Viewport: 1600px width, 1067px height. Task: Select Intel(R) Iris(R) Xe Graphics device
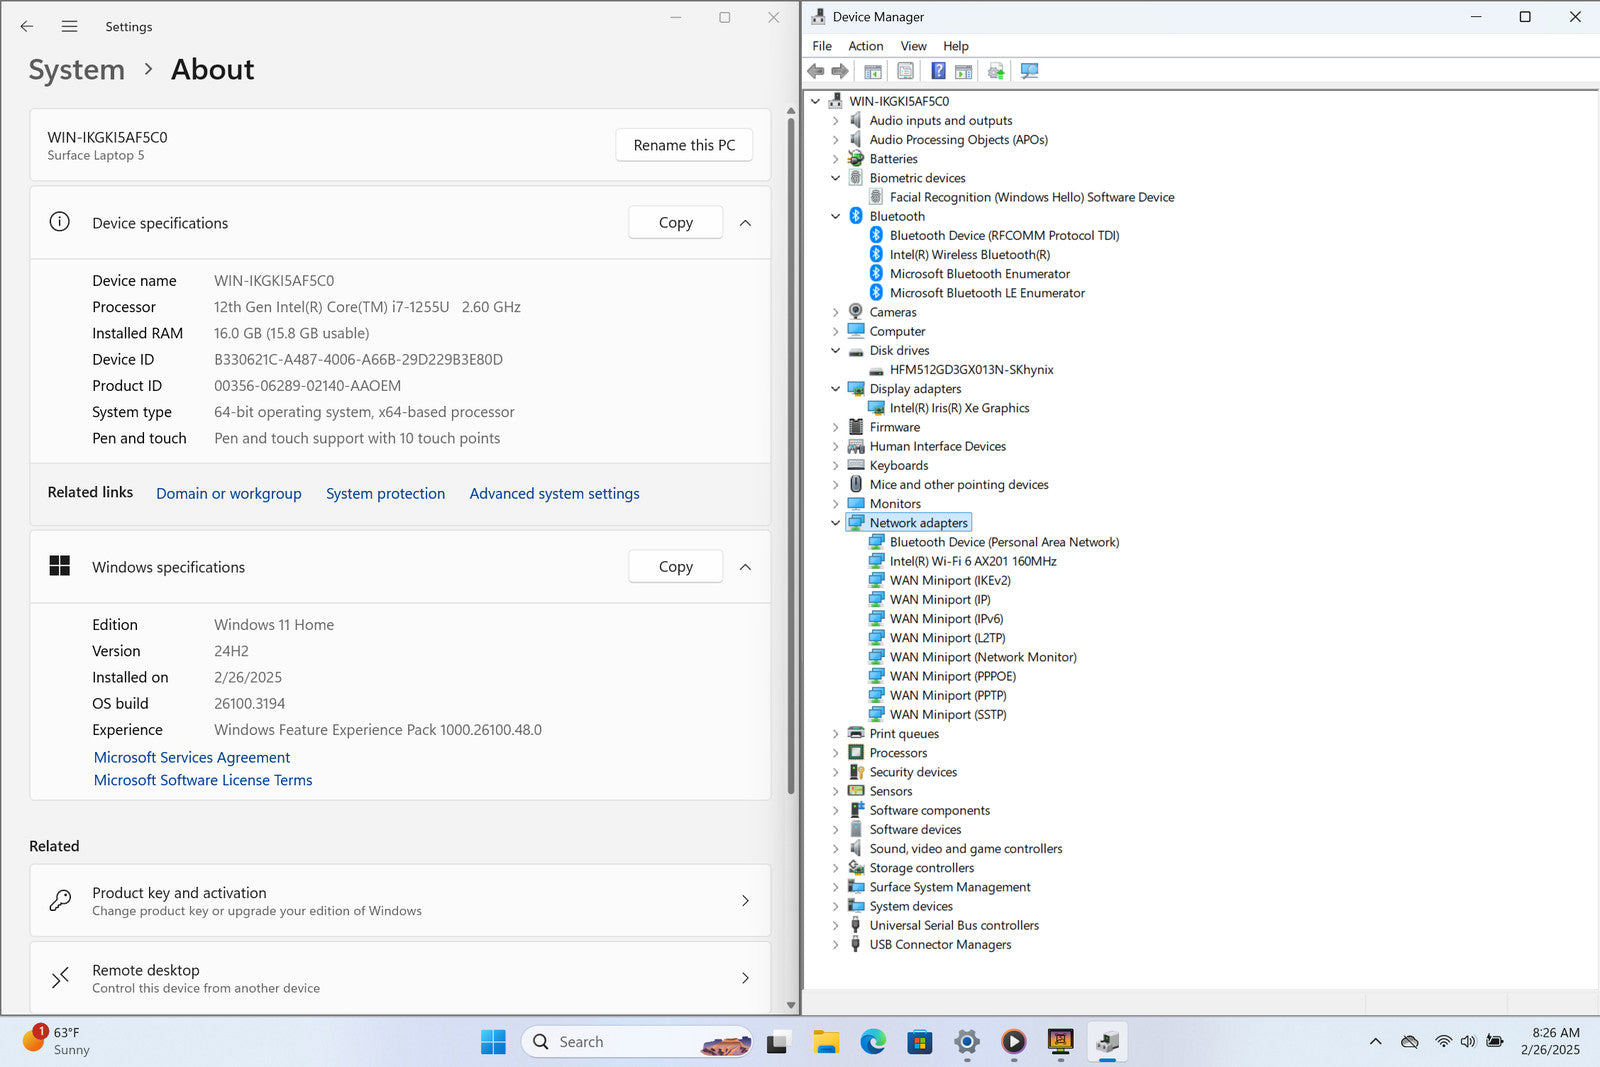pos(959,408)
